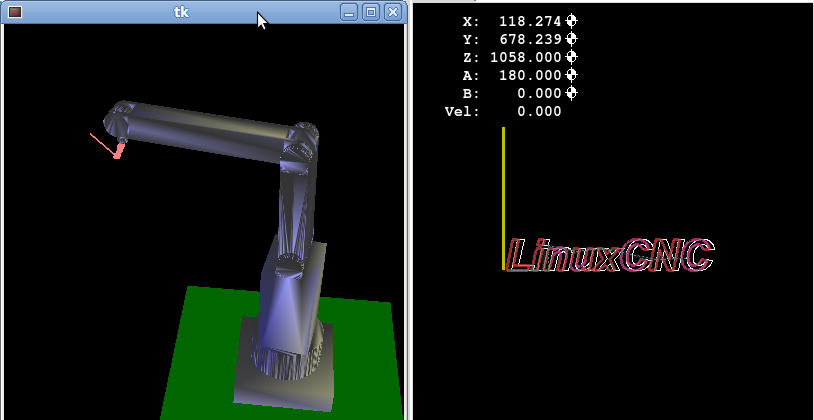Click the homed icon next to B
The width and height of the screenshot is (814, 420).
572,93
